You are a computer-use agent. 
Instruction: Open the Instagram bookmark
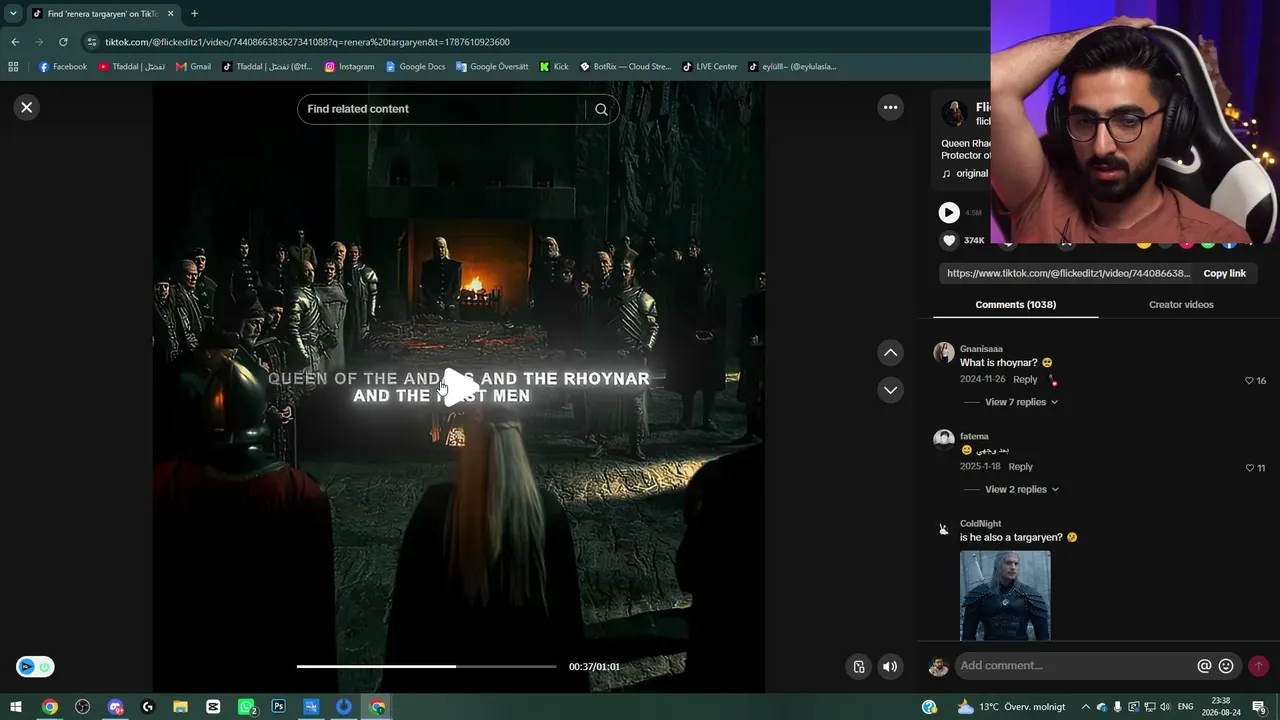coord(349,67)
